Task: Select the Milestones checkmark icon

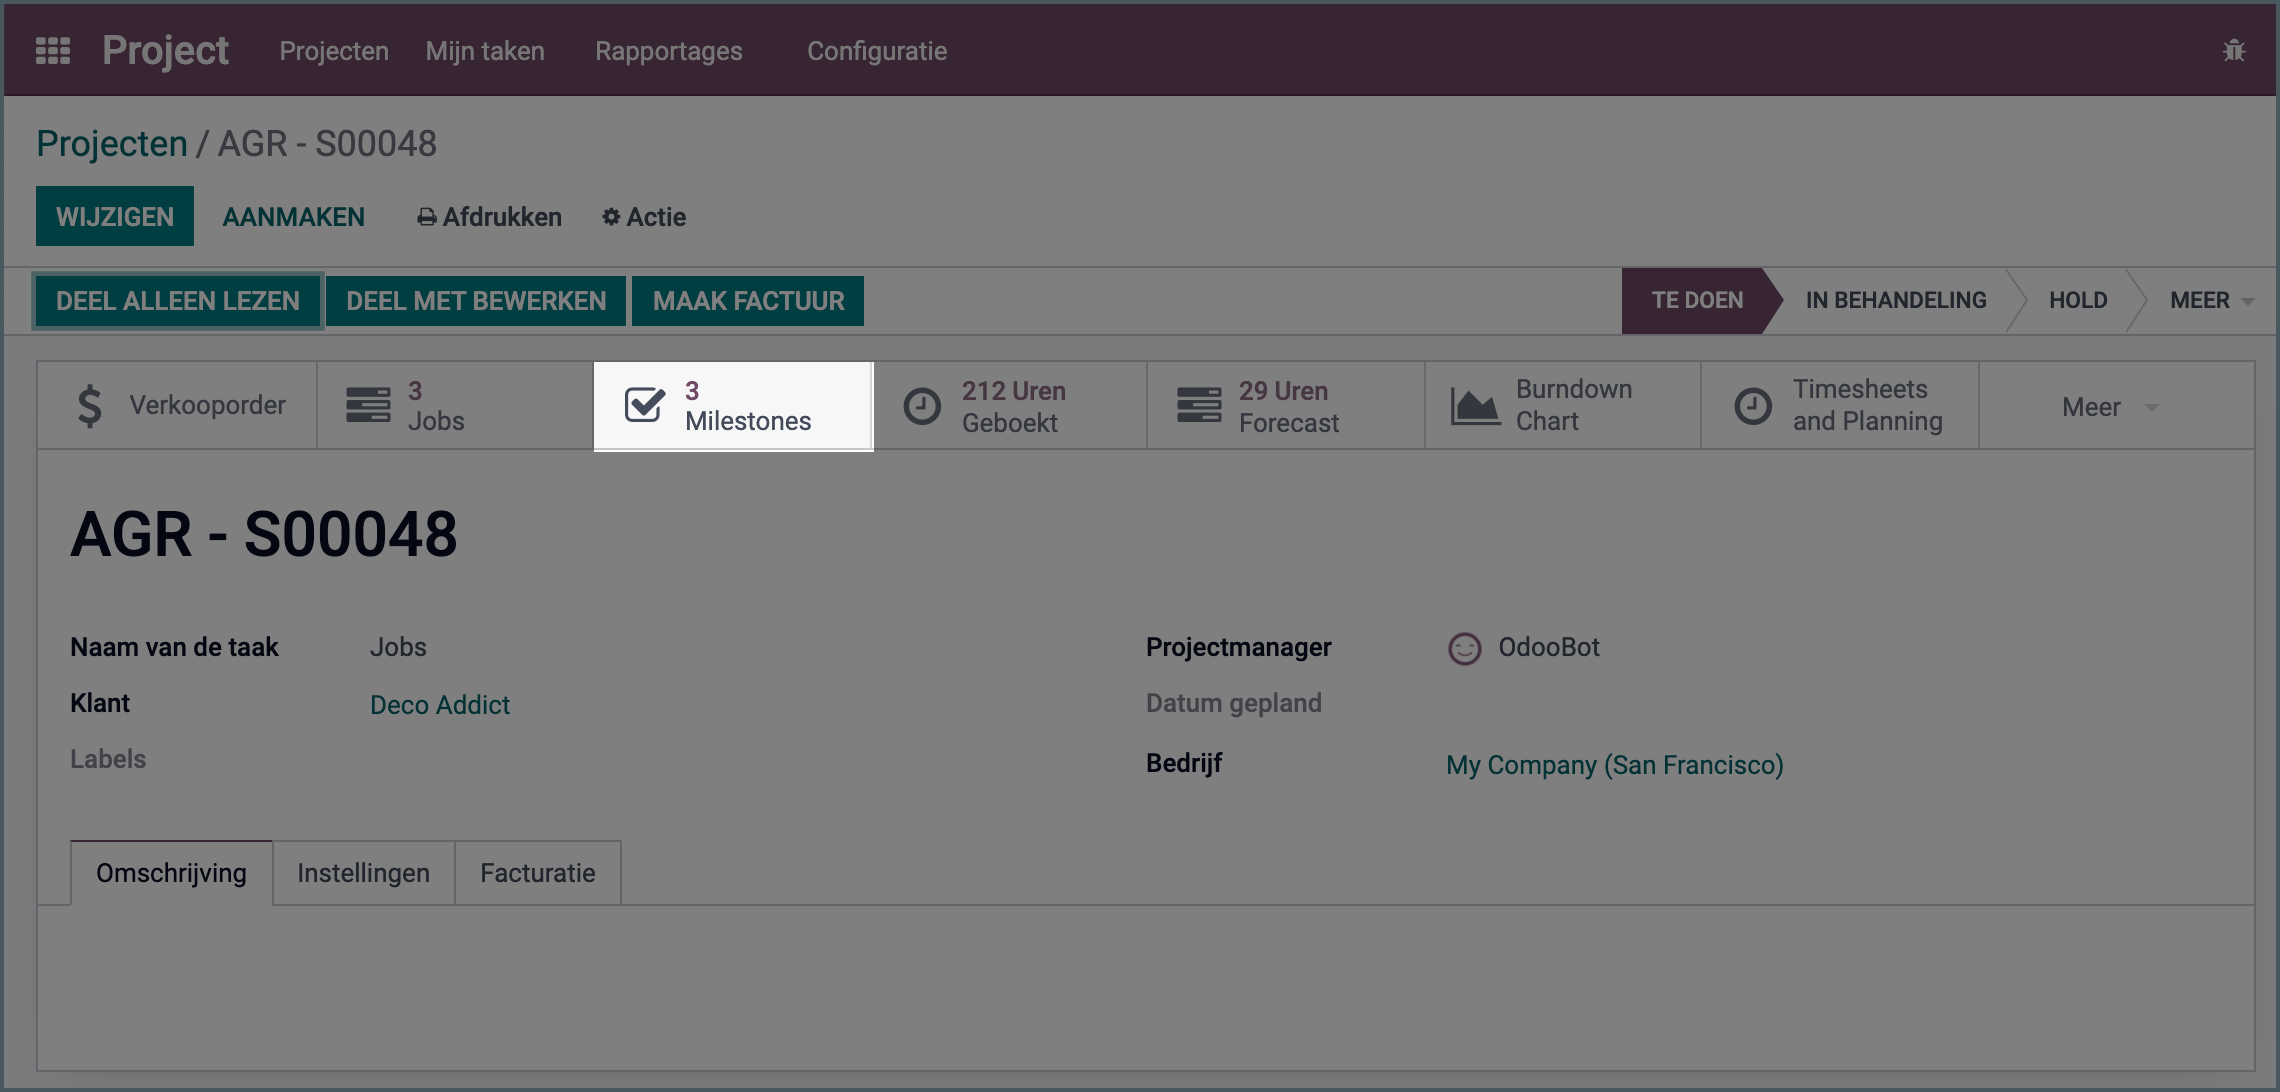Action: (645, 405)
